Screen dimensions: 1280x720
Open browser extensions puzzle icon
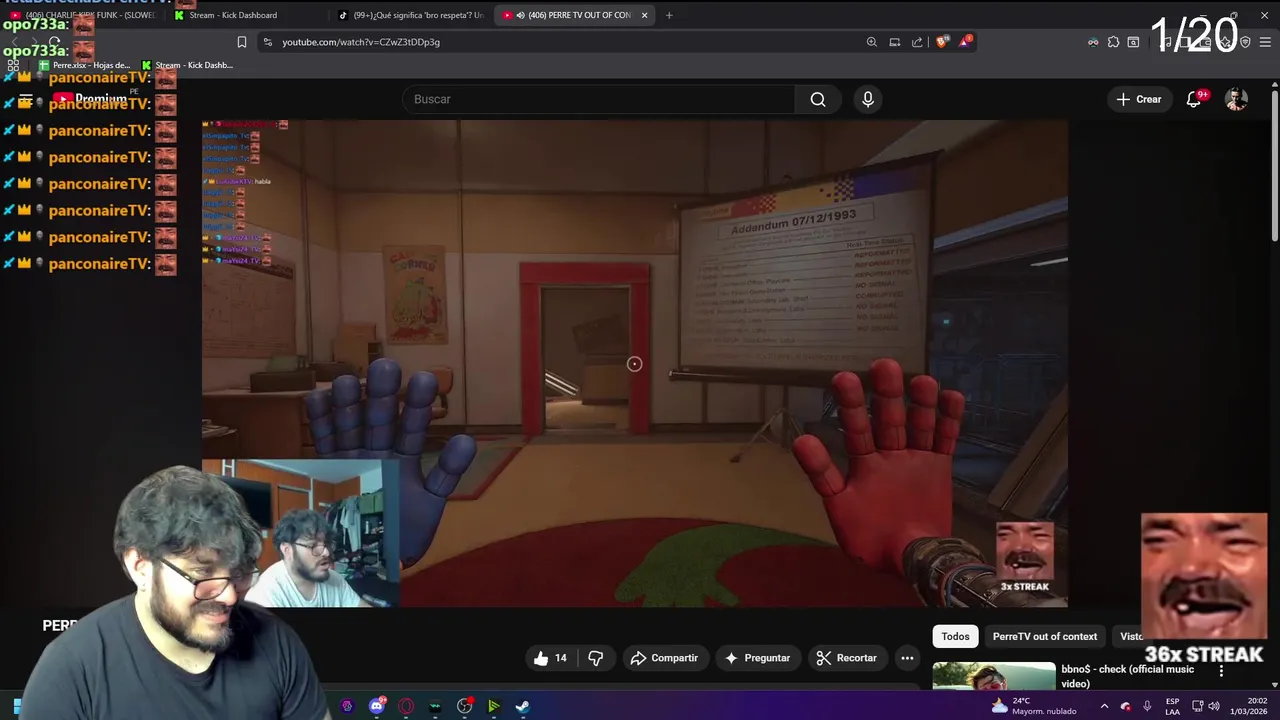tap(1113, 42)
